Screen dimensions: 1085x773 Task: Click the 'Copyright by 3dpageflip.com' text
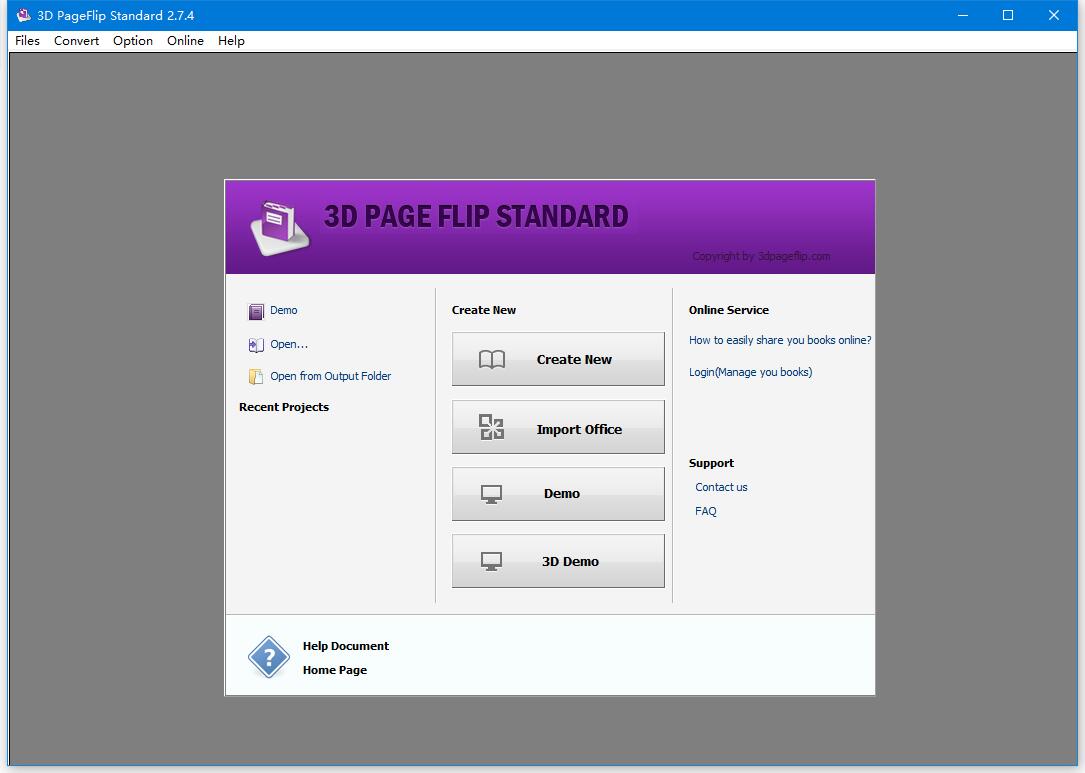click(x=760, y=256)
